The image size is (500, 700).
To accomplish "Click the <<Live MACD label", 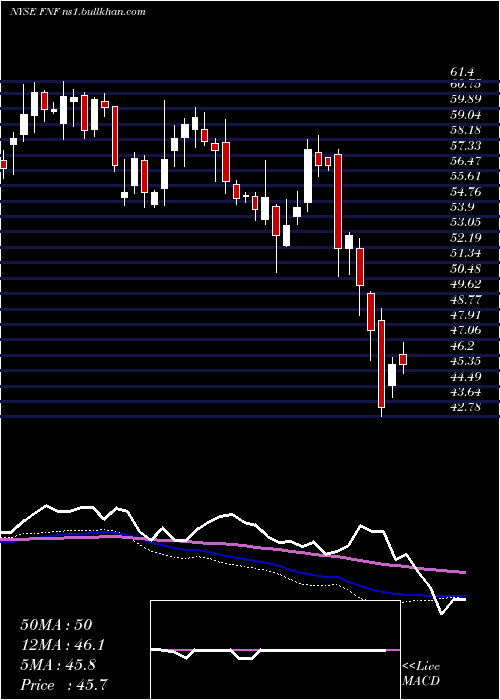I will point(421,674).
